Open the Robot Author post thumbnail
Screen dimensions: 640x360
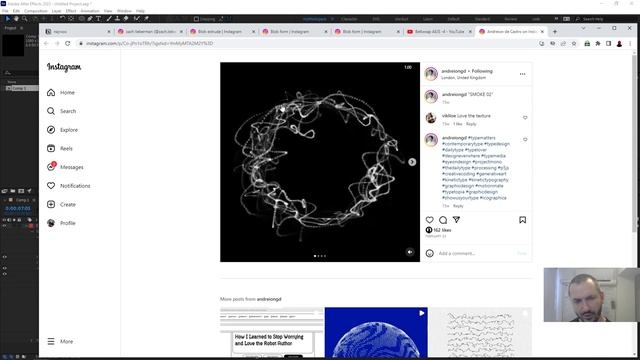click(271, 332)
